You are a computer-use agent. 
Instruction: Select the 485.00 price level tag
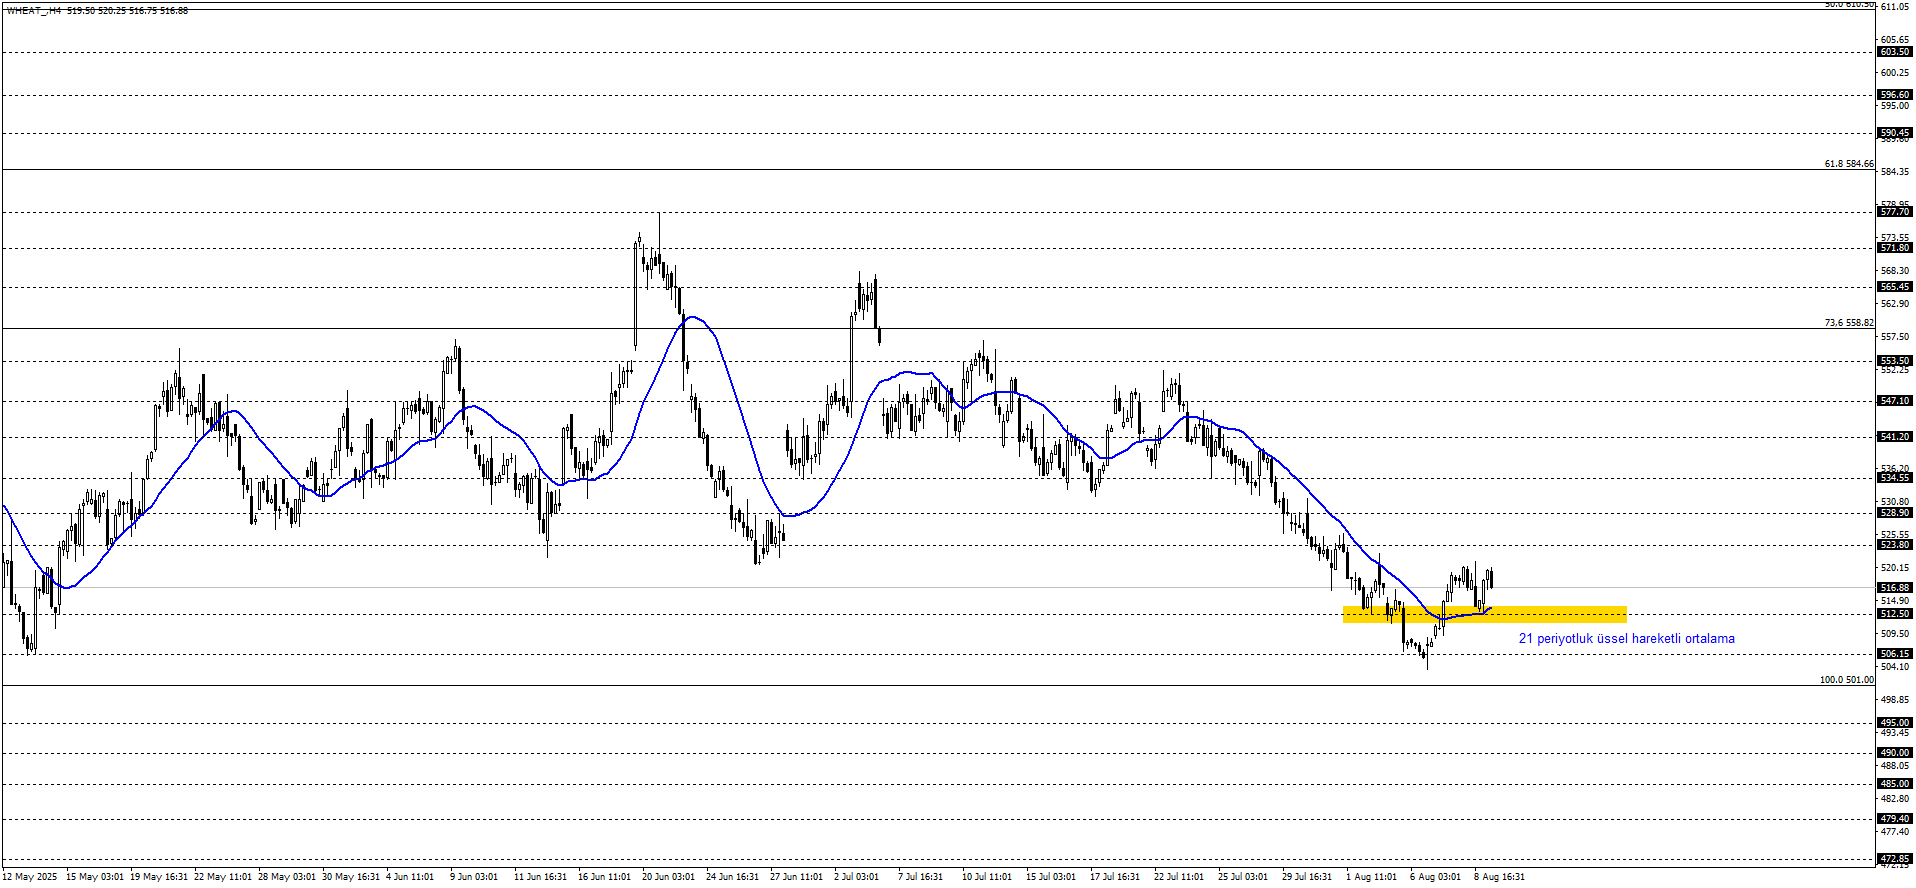pos(1895,784)
